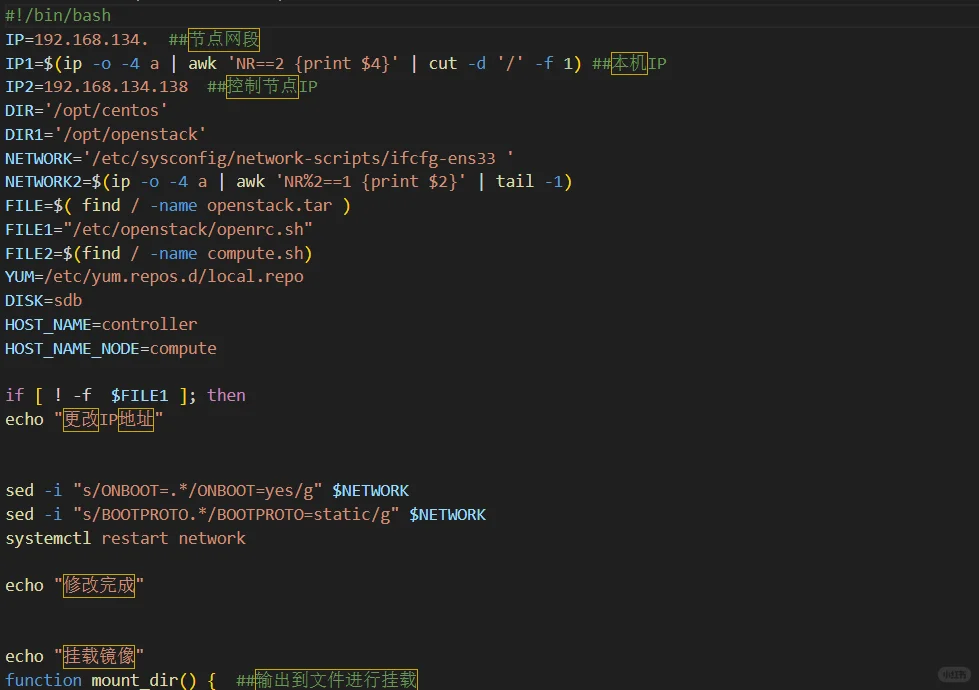Click the DIR1='/opt/openstack' line
The height and width of the screenshot is (690, 979).
pos(106,134)
